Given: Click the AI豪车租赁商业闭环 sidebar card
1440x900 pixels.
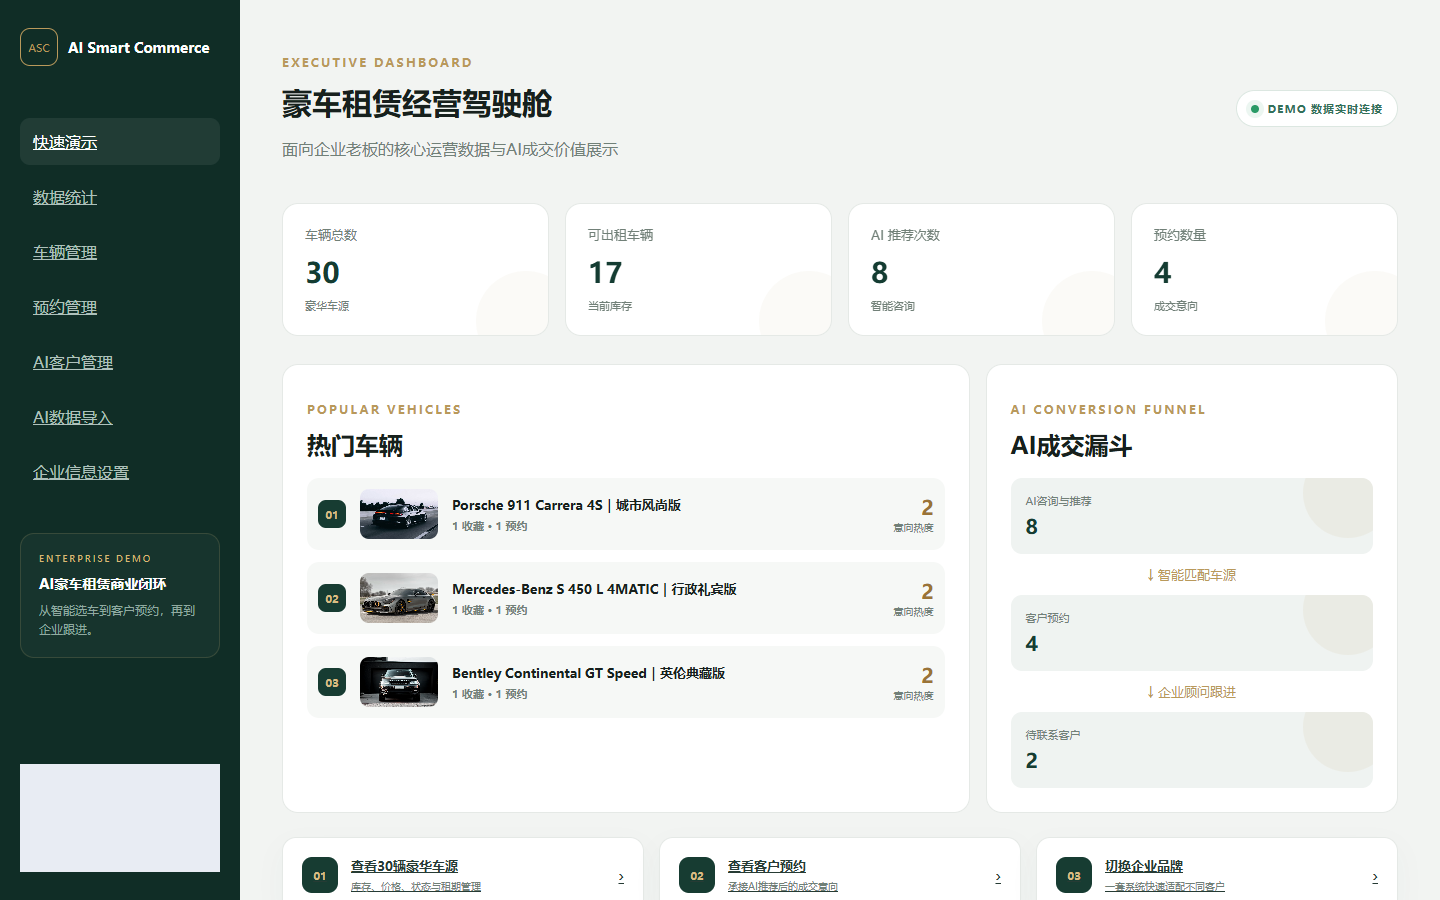Looking at the screenshot, I should 120,595.
